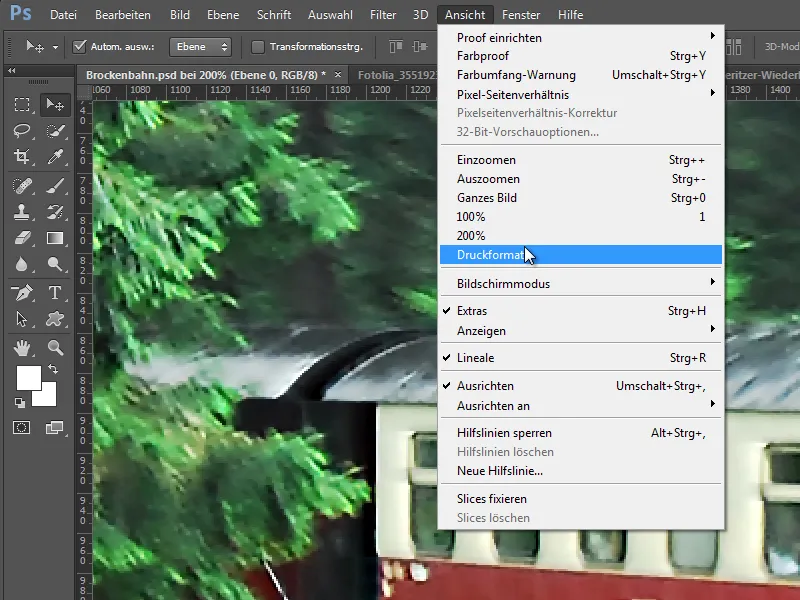Toggle Extras visibility in Ansicht menu
The width and height of the screenshot is (800, 600).
[581, 311]
